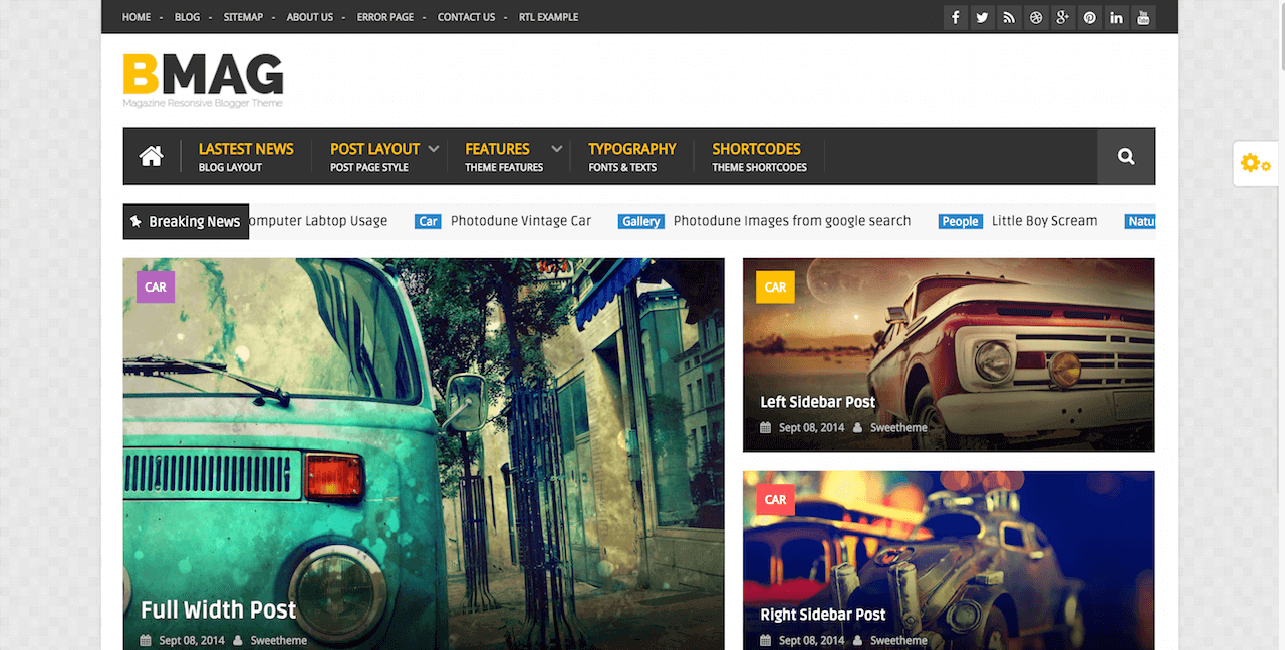
Task: Click Sweetheme author on Left Sidebar Post
Action: click(899, 428)
